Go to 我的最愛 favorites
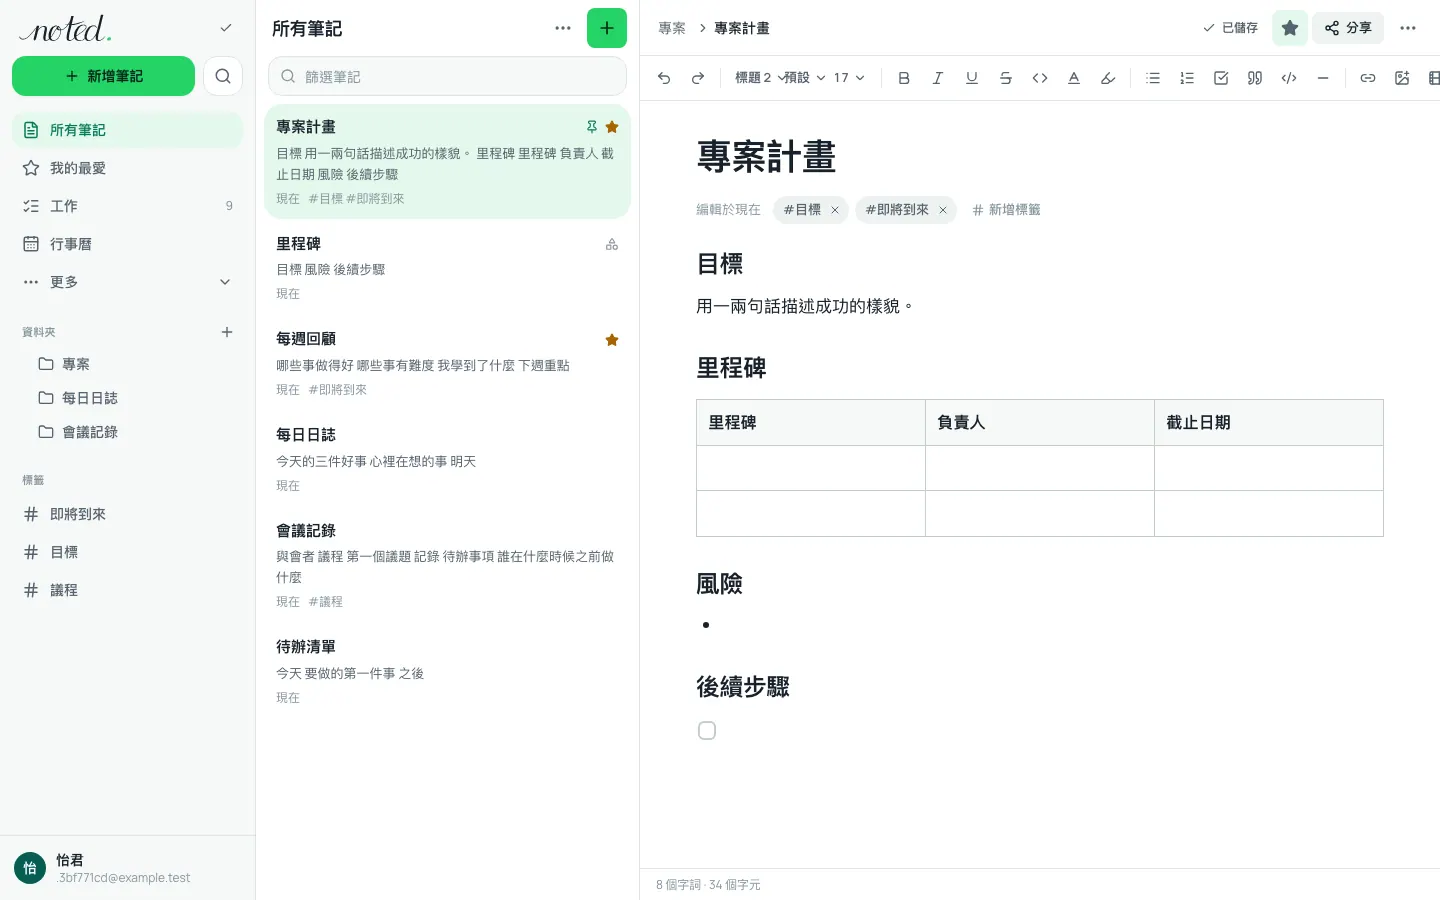The height and width of the screenshot is (900, 1440). (x=127, y=168)
